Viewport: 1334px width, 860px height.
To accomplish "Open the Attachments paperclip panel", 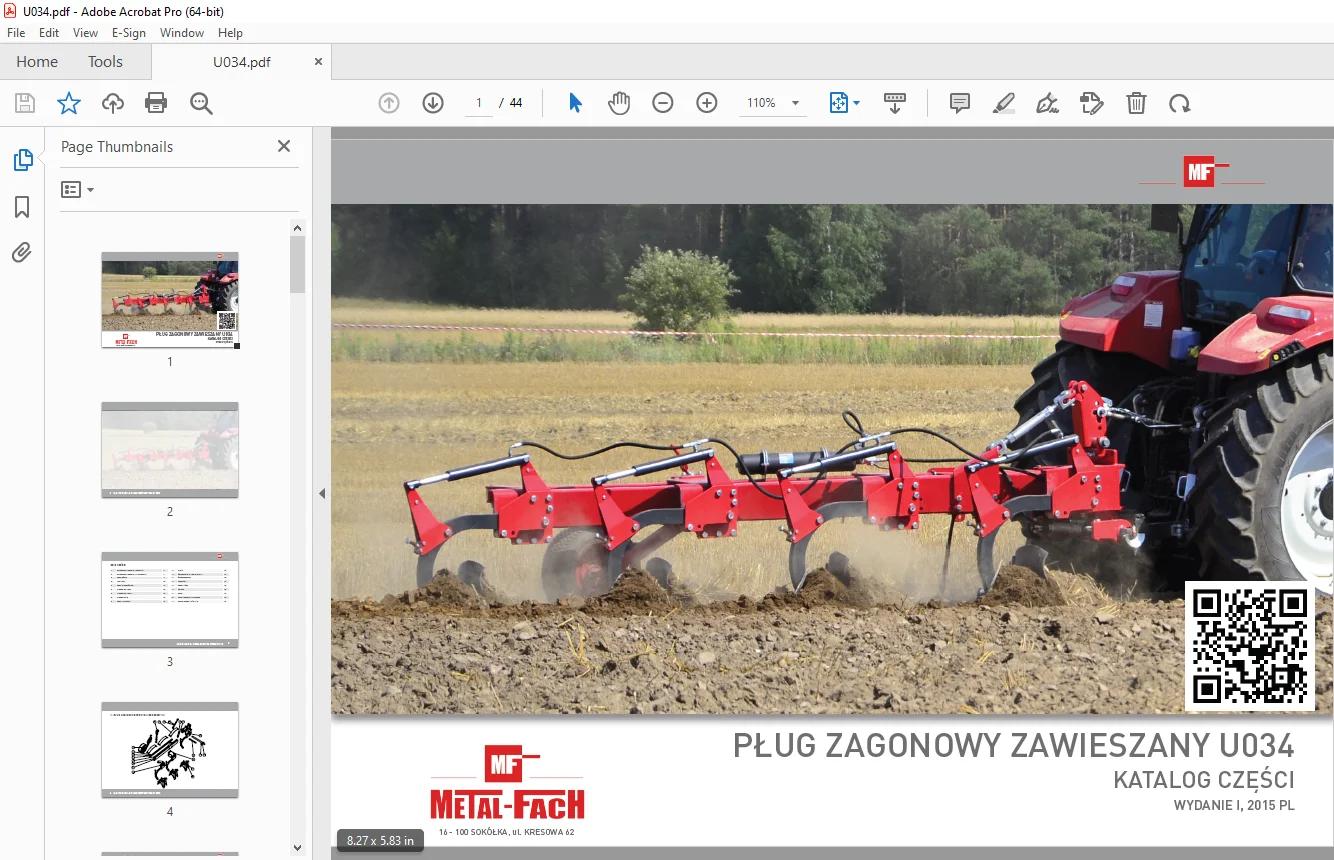I will point(22,253).
